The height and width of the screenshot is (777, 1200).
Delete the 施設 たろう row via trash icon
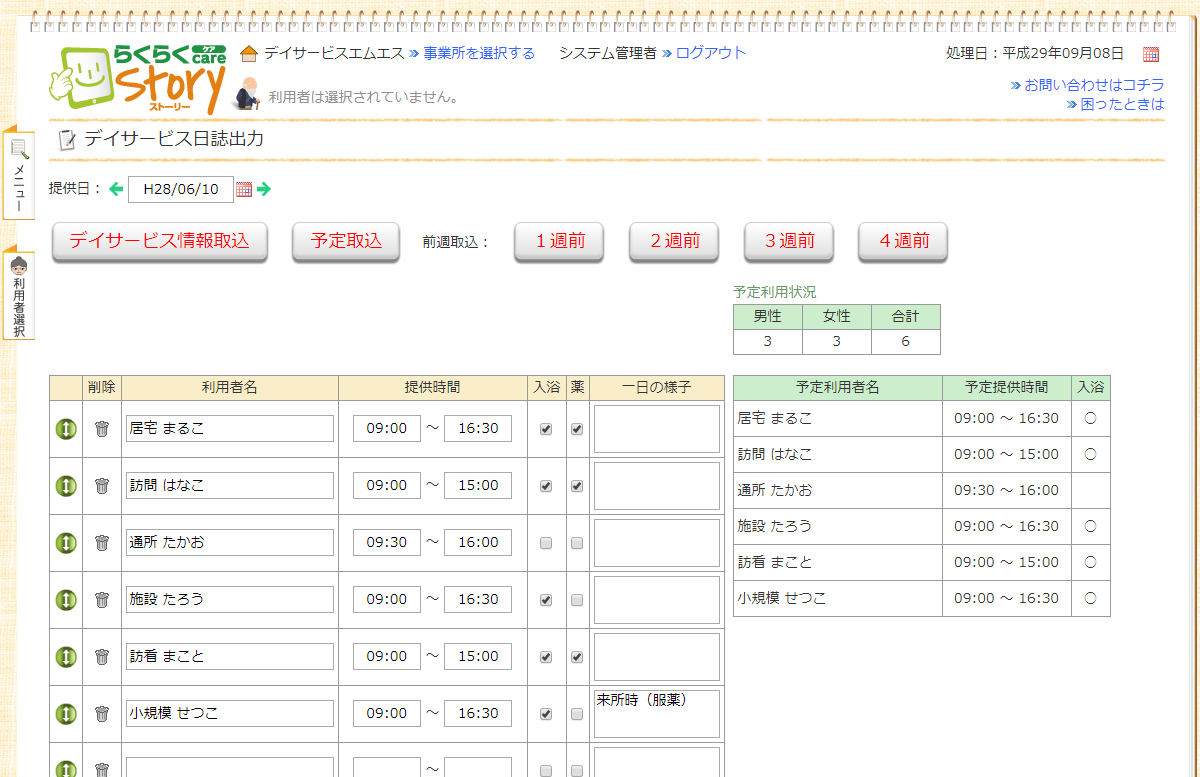tap(101, 600)
